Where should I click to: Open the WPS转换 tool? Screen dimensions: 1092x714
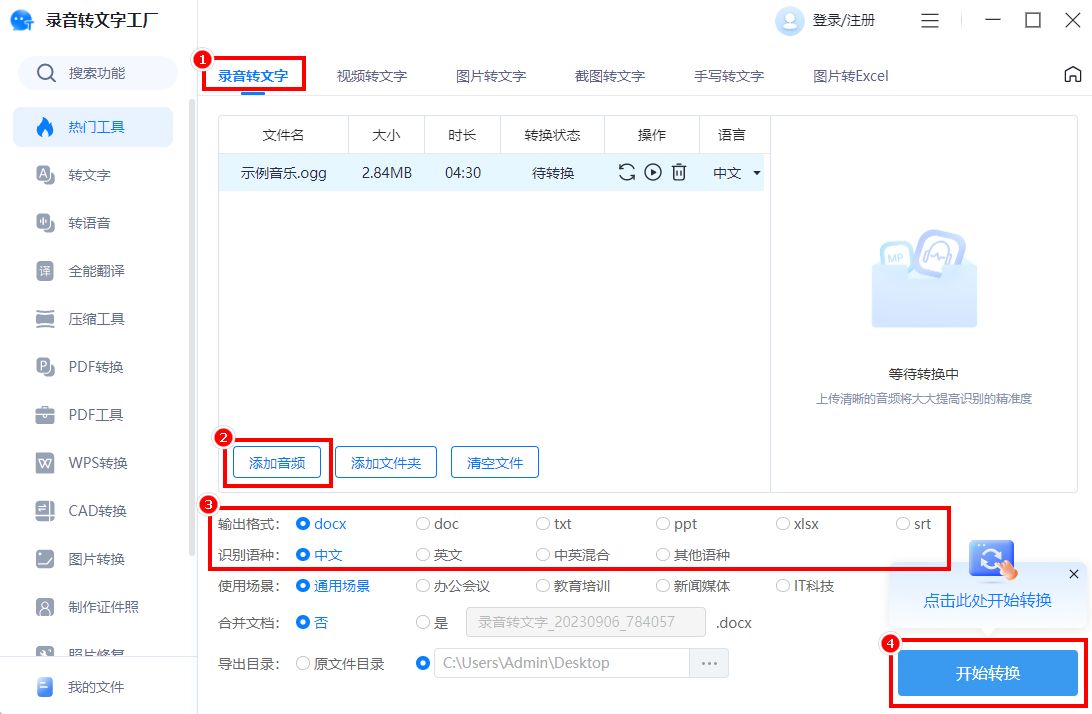[x=90, y=462]
